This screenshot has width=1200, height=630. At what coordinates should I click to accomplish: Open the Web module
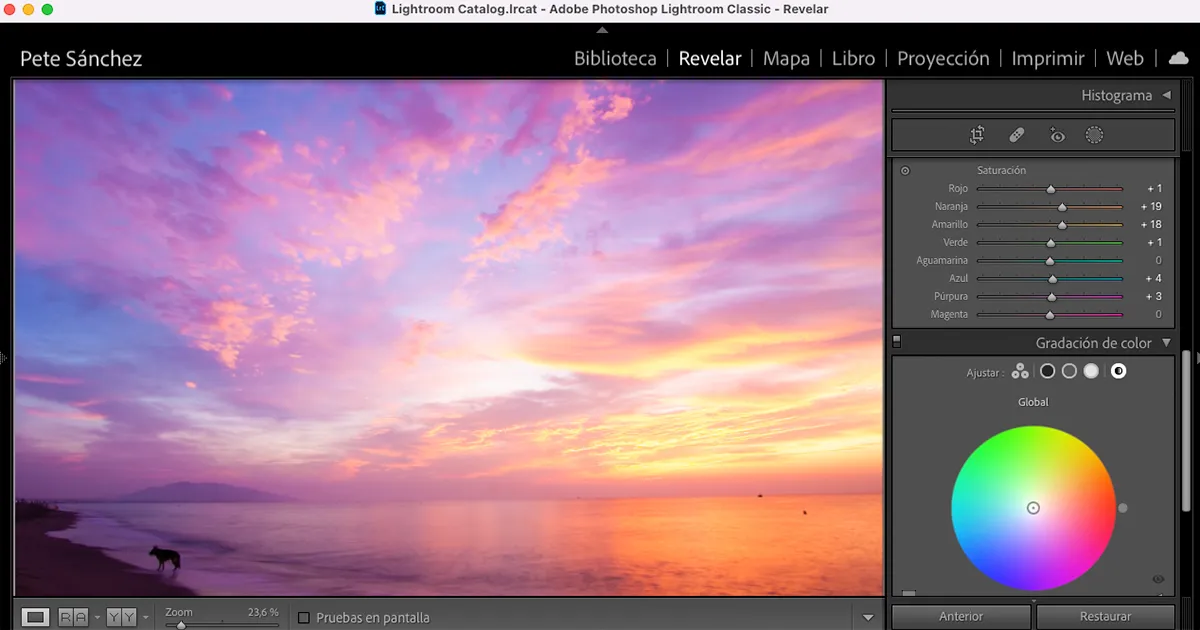point(1125,58)
